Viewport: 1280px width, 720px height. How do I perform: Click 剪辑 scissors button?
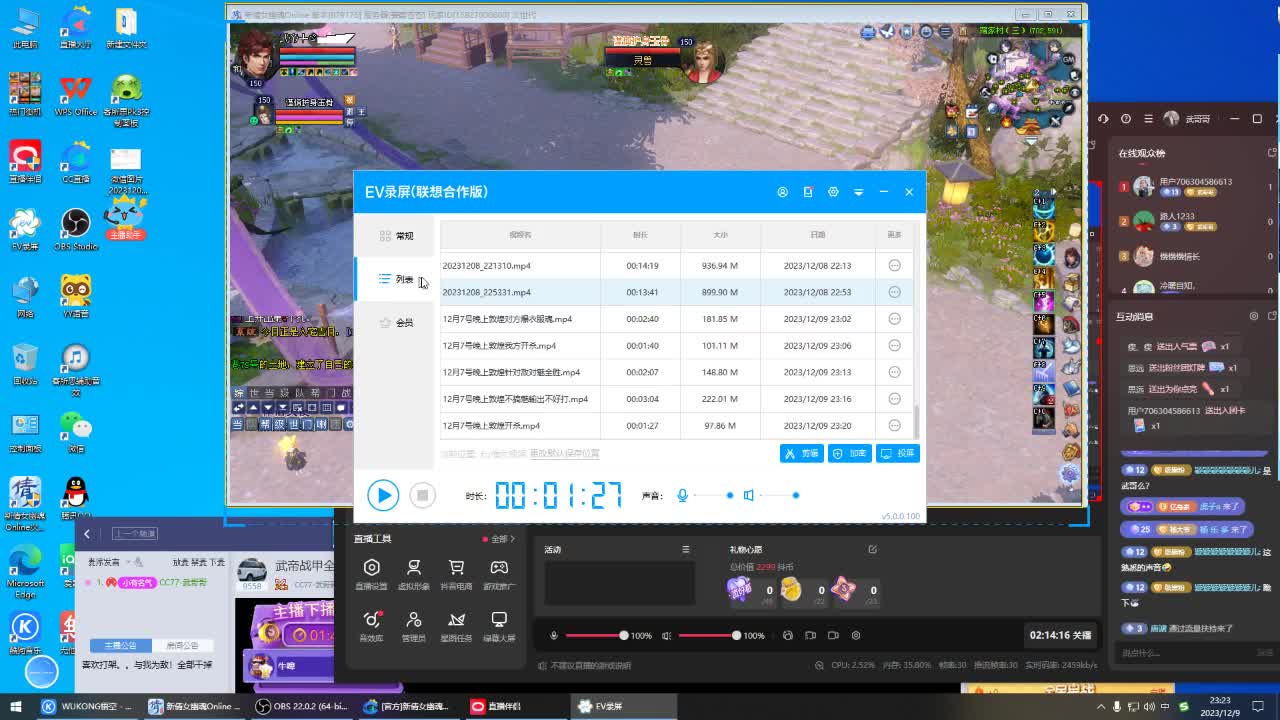(x=802, y=453)
